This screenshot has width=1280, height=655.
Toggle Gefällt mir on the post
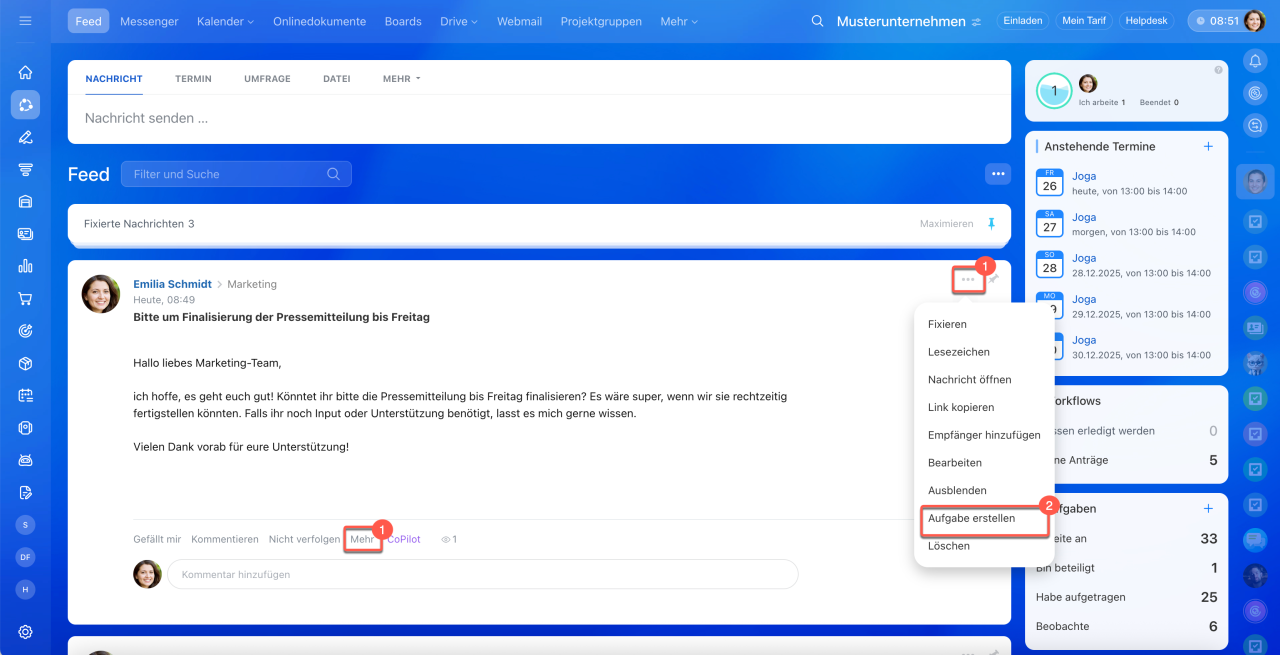pos(157,539)
